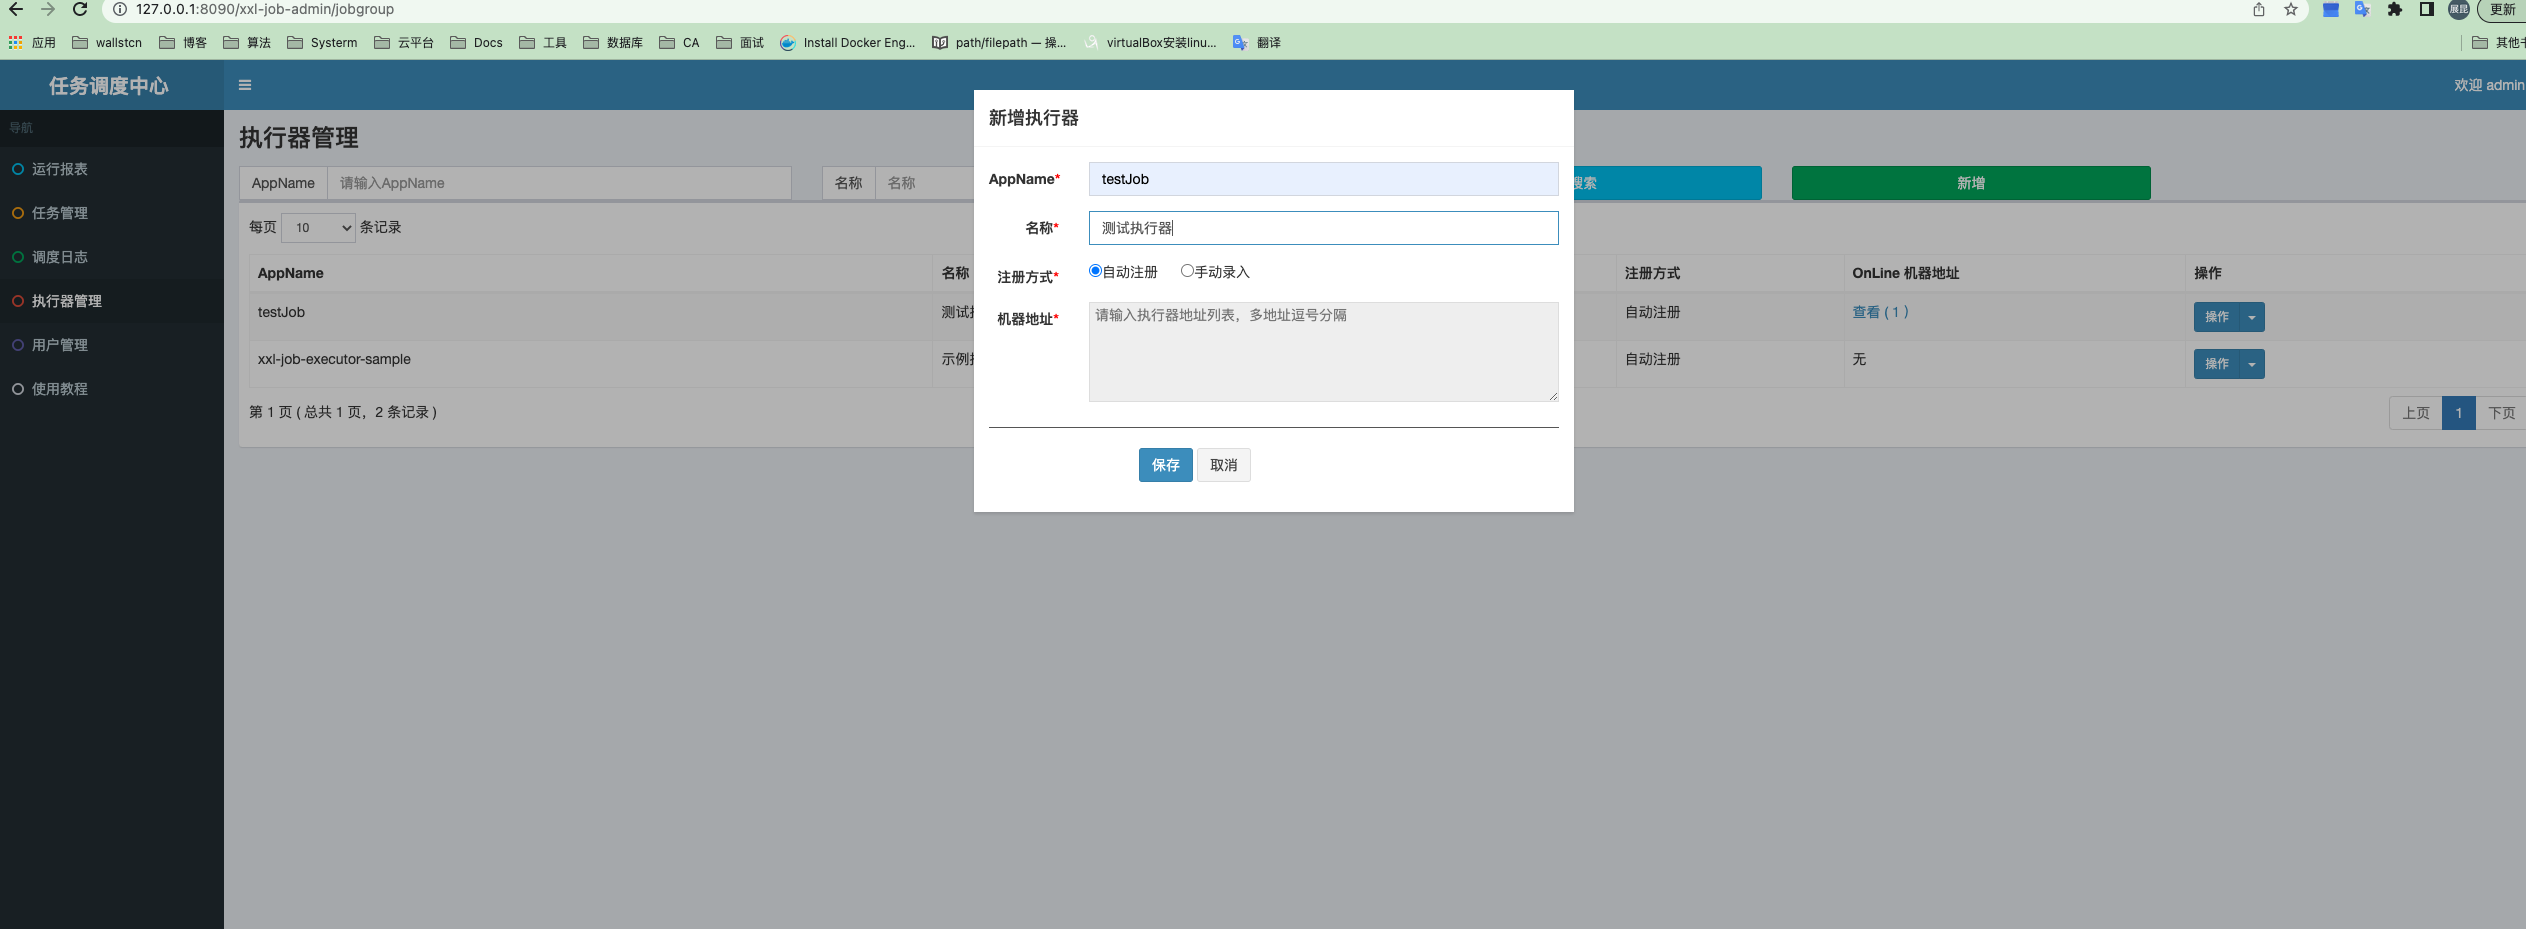Open the Google Translate extension icon
2526x929 pixels.
tap(2362, 10)
